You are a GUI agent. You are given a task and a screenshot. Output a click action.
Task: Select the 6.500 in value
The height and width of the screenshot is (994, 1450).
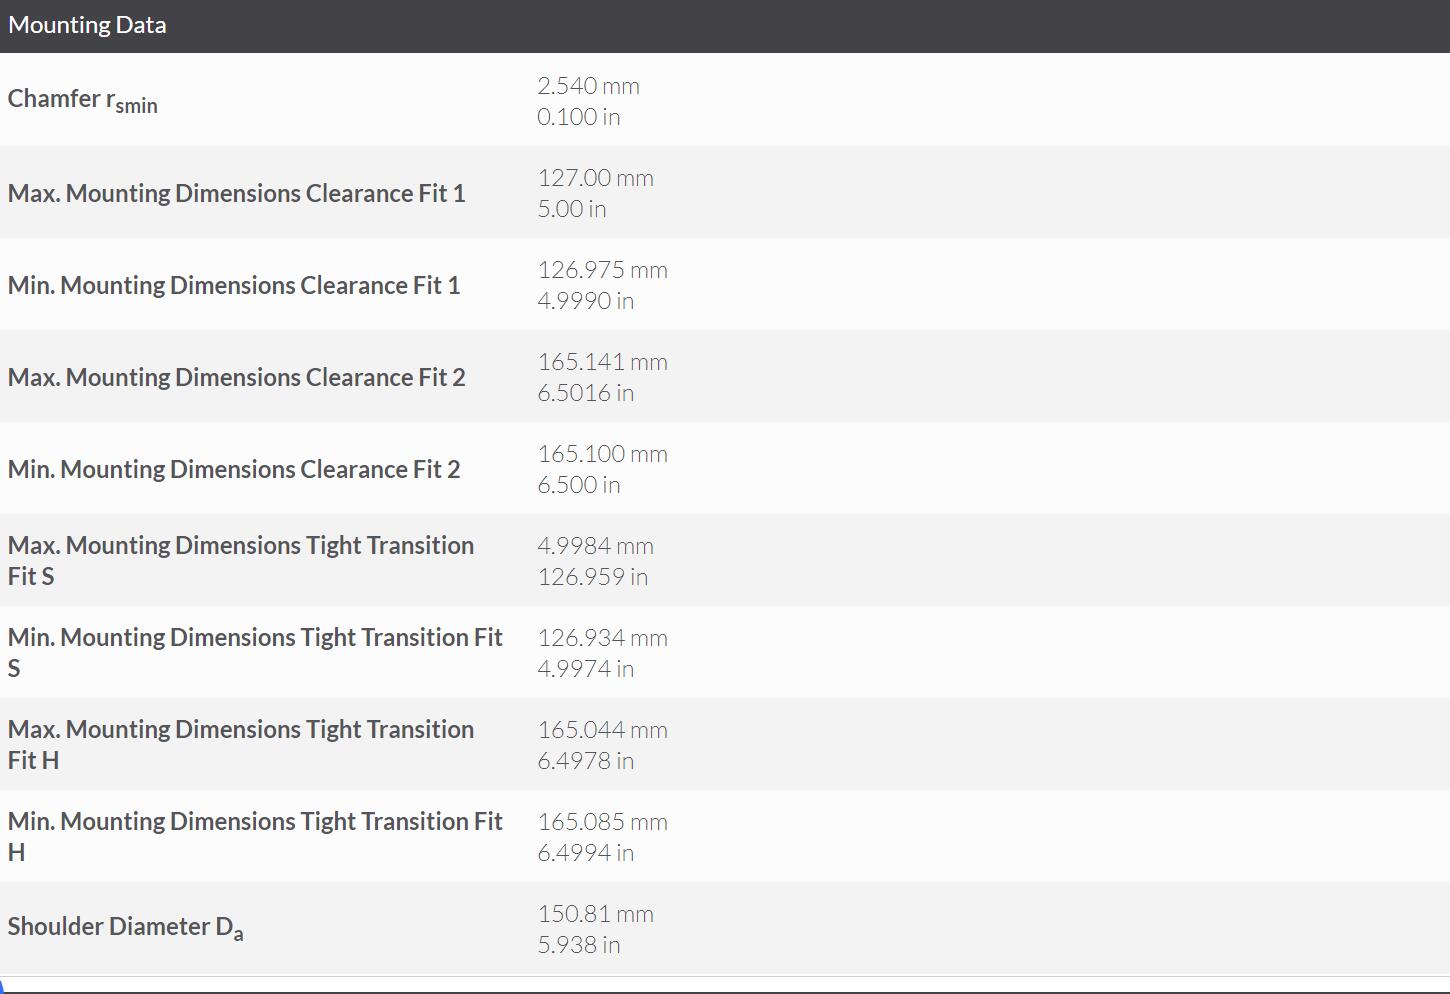point(578,485)
